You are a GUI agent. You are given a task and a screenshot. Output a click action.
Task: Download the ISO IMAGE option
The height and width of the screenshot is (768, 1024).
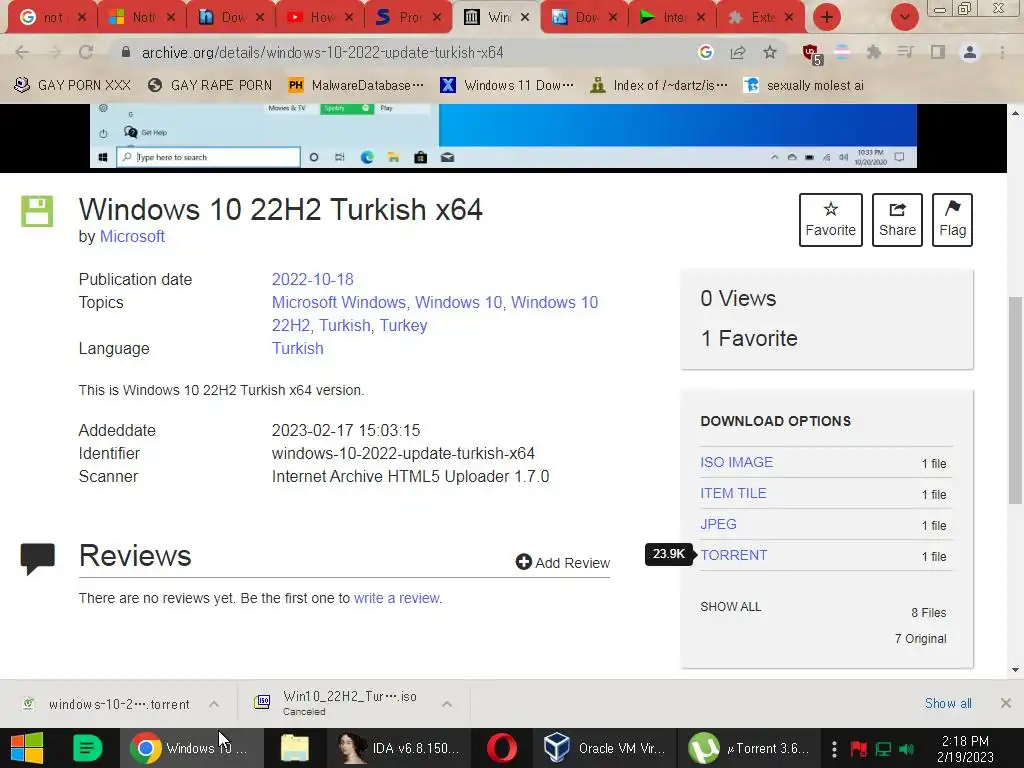737,462
